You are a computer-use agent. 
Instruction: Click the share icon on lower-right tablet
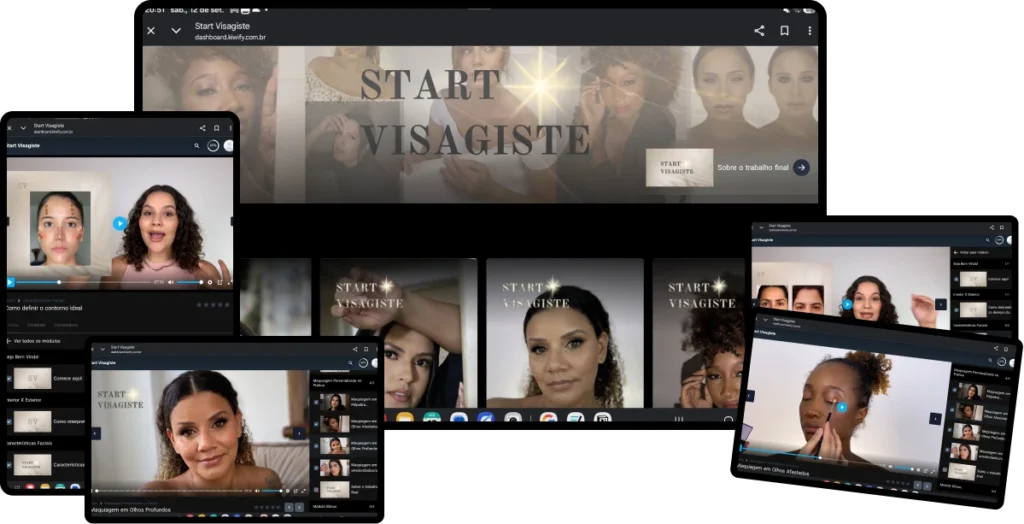[x=996, y=348]
